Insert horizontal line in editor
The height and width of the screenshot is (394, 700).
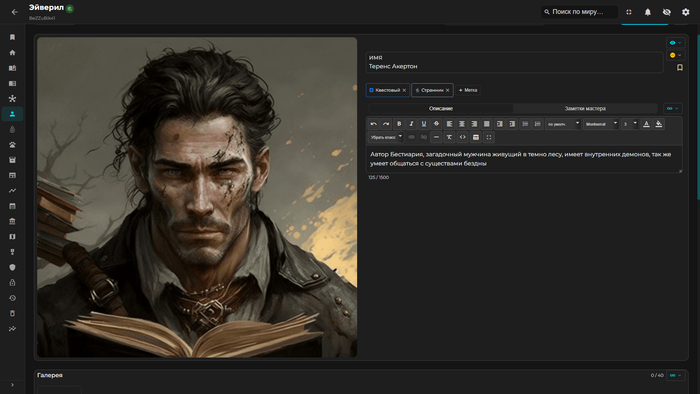(x=436, y=137)
